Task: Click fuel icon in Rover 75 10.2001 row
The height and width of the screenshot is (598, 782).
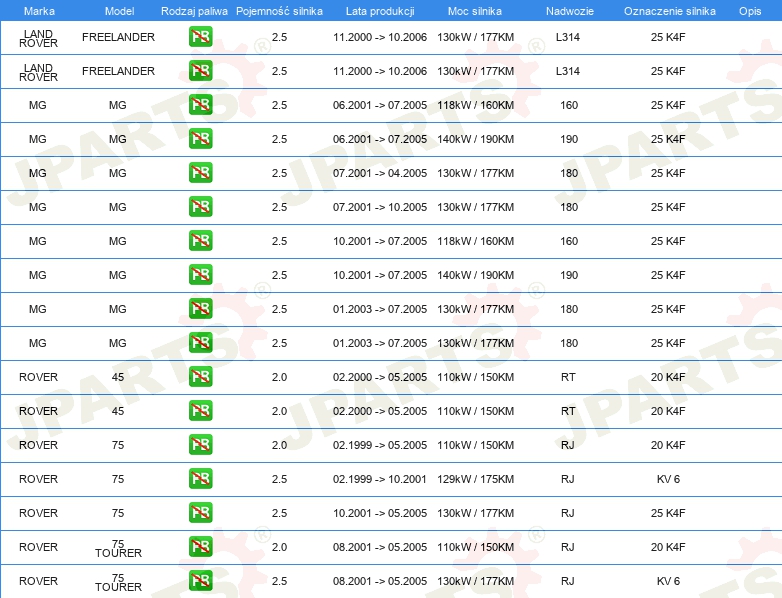Action: coord(200,512)
